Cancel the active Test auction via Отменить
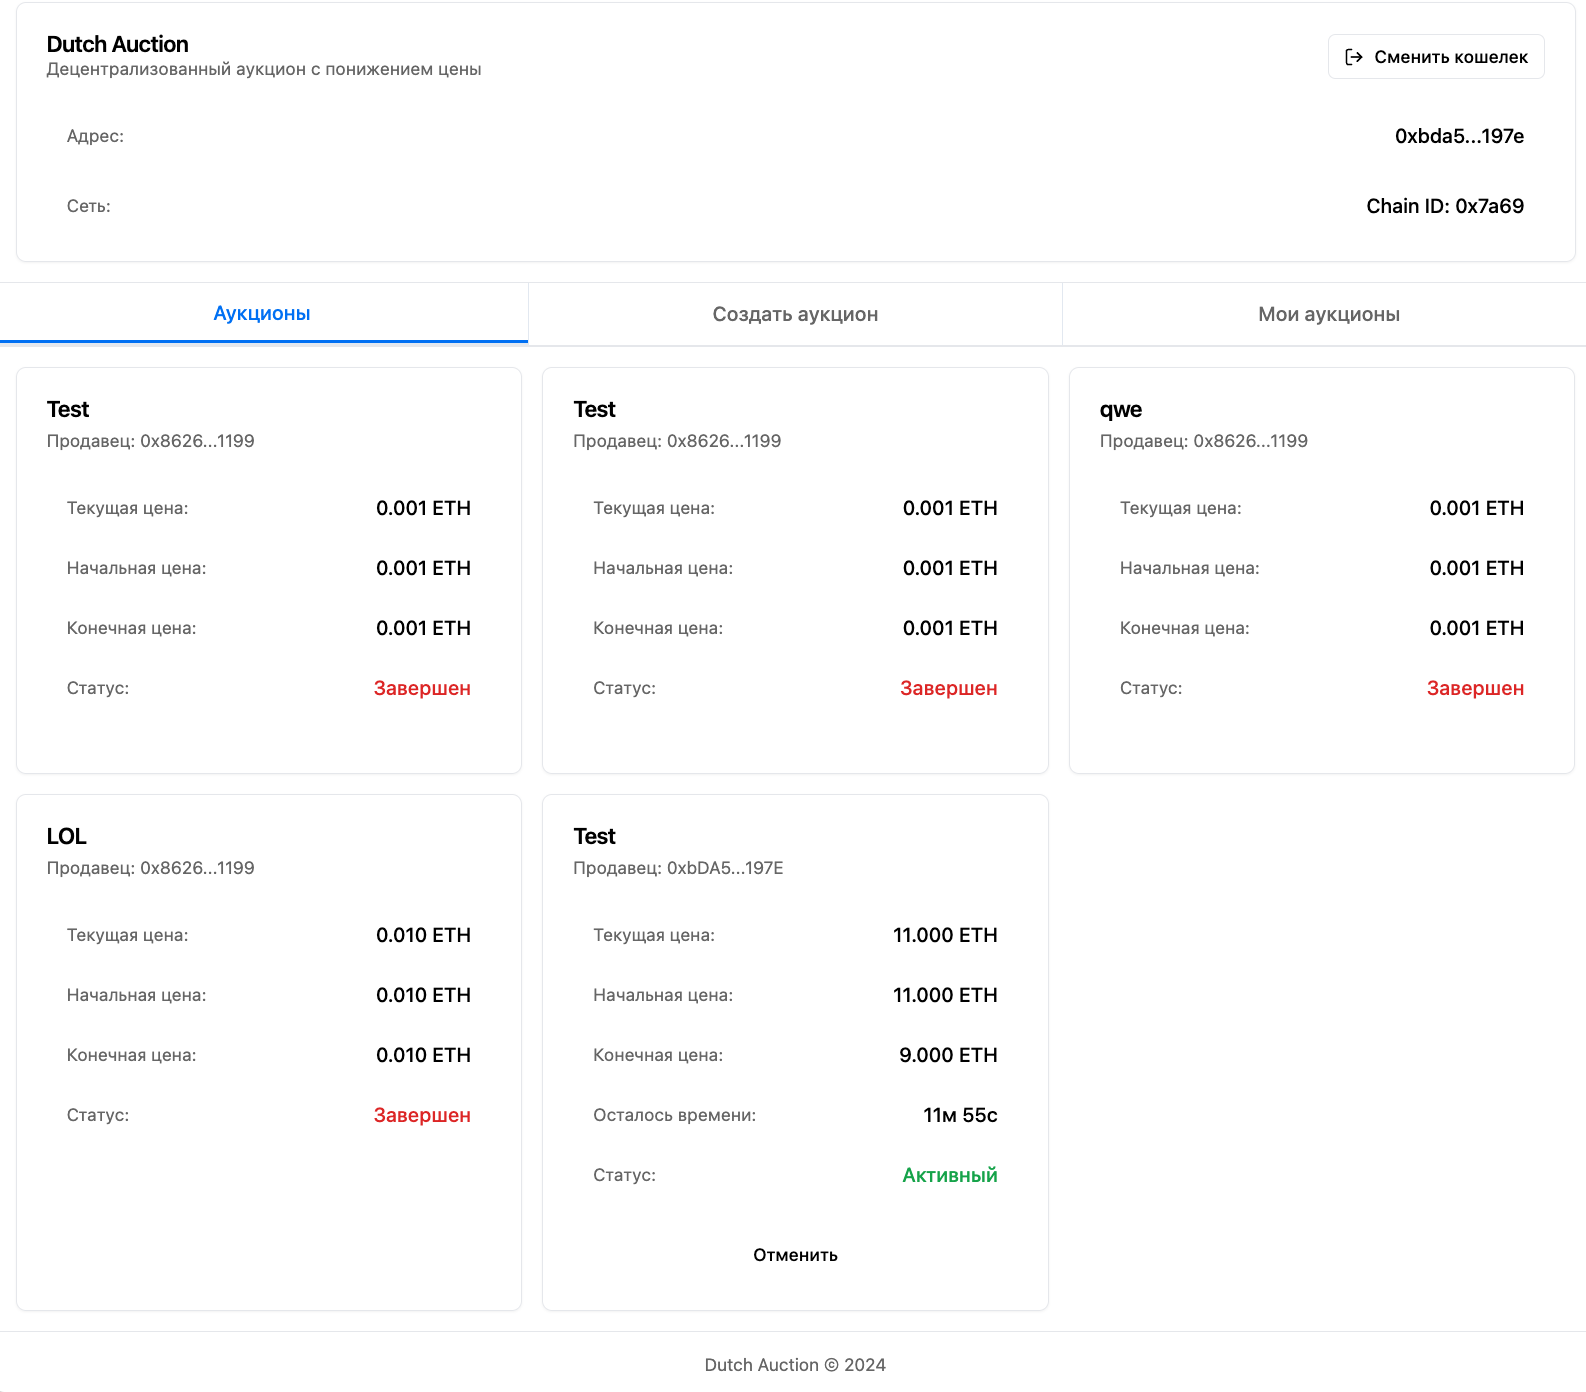 tap(795, 1255)
